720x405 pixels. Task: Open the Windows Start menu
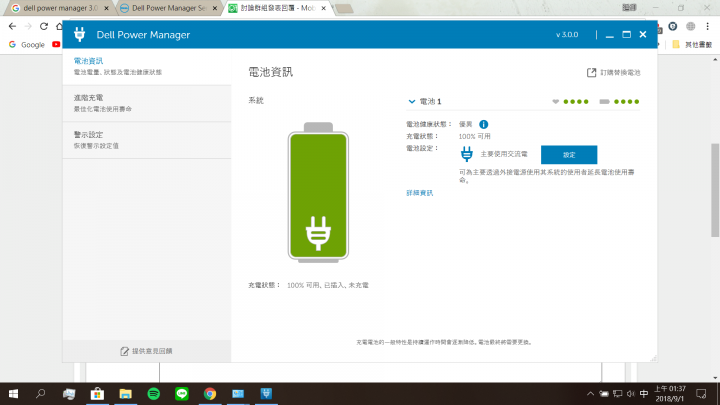point(13,394)
